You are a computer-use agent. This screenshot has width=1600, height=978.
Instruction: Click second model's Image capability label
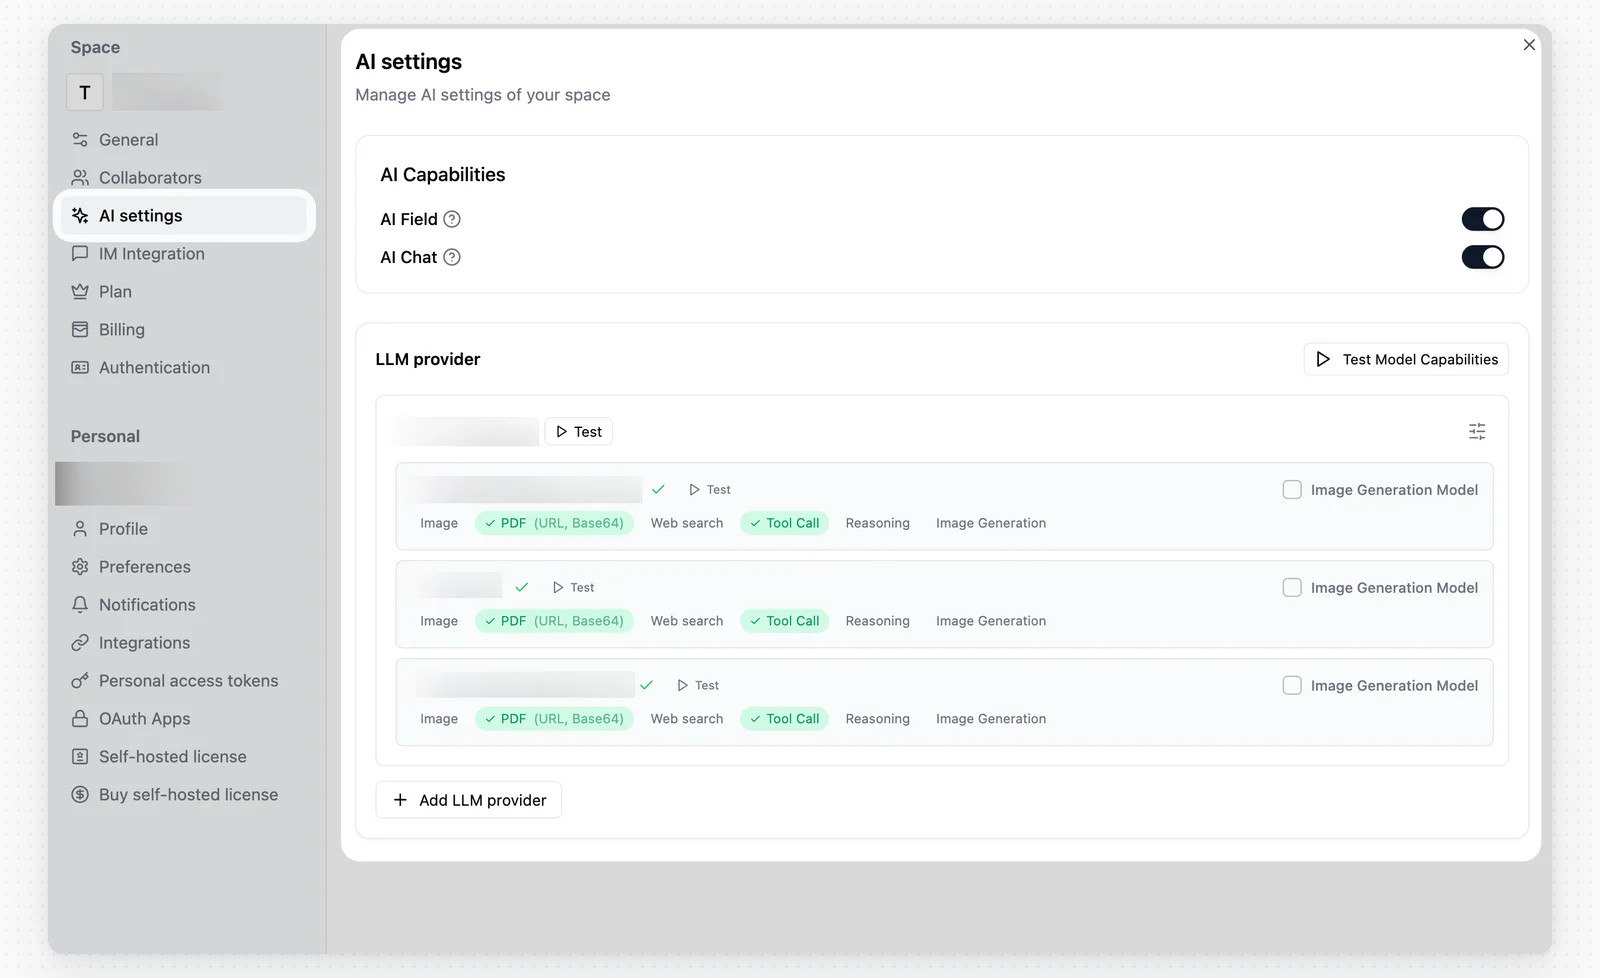click(439, 621)
